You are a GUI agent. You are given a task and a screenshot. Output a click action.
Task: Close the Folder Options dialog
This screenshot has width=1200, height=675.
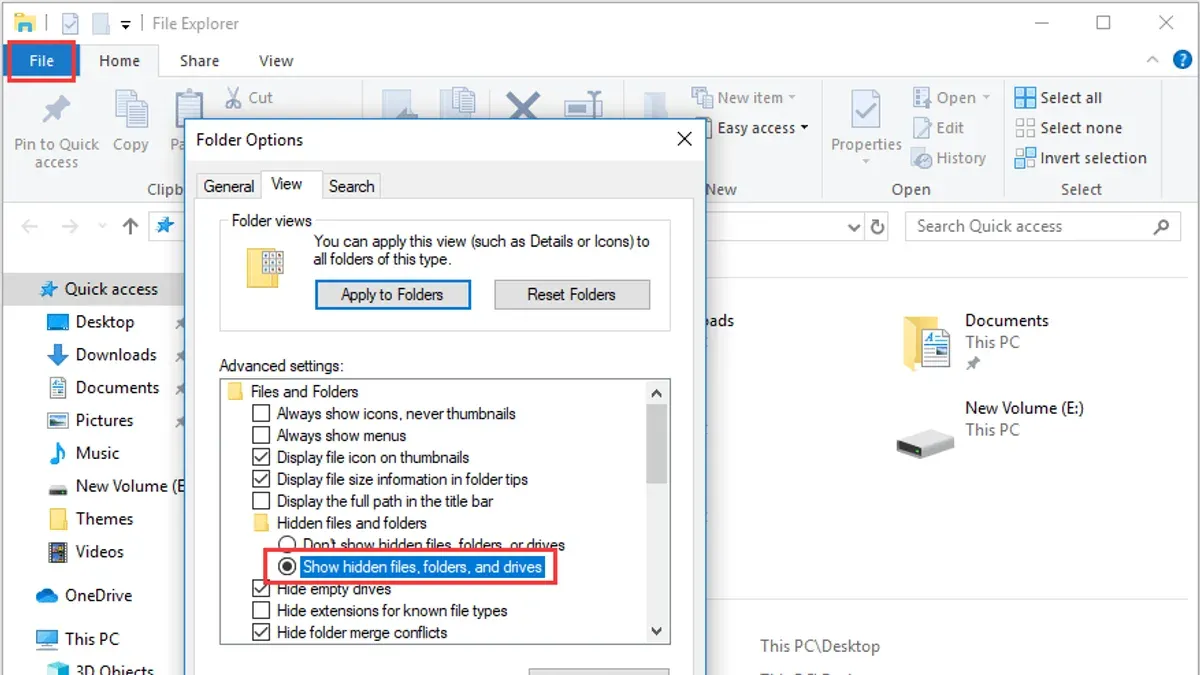pyautogui.click(x=684, y=140)
